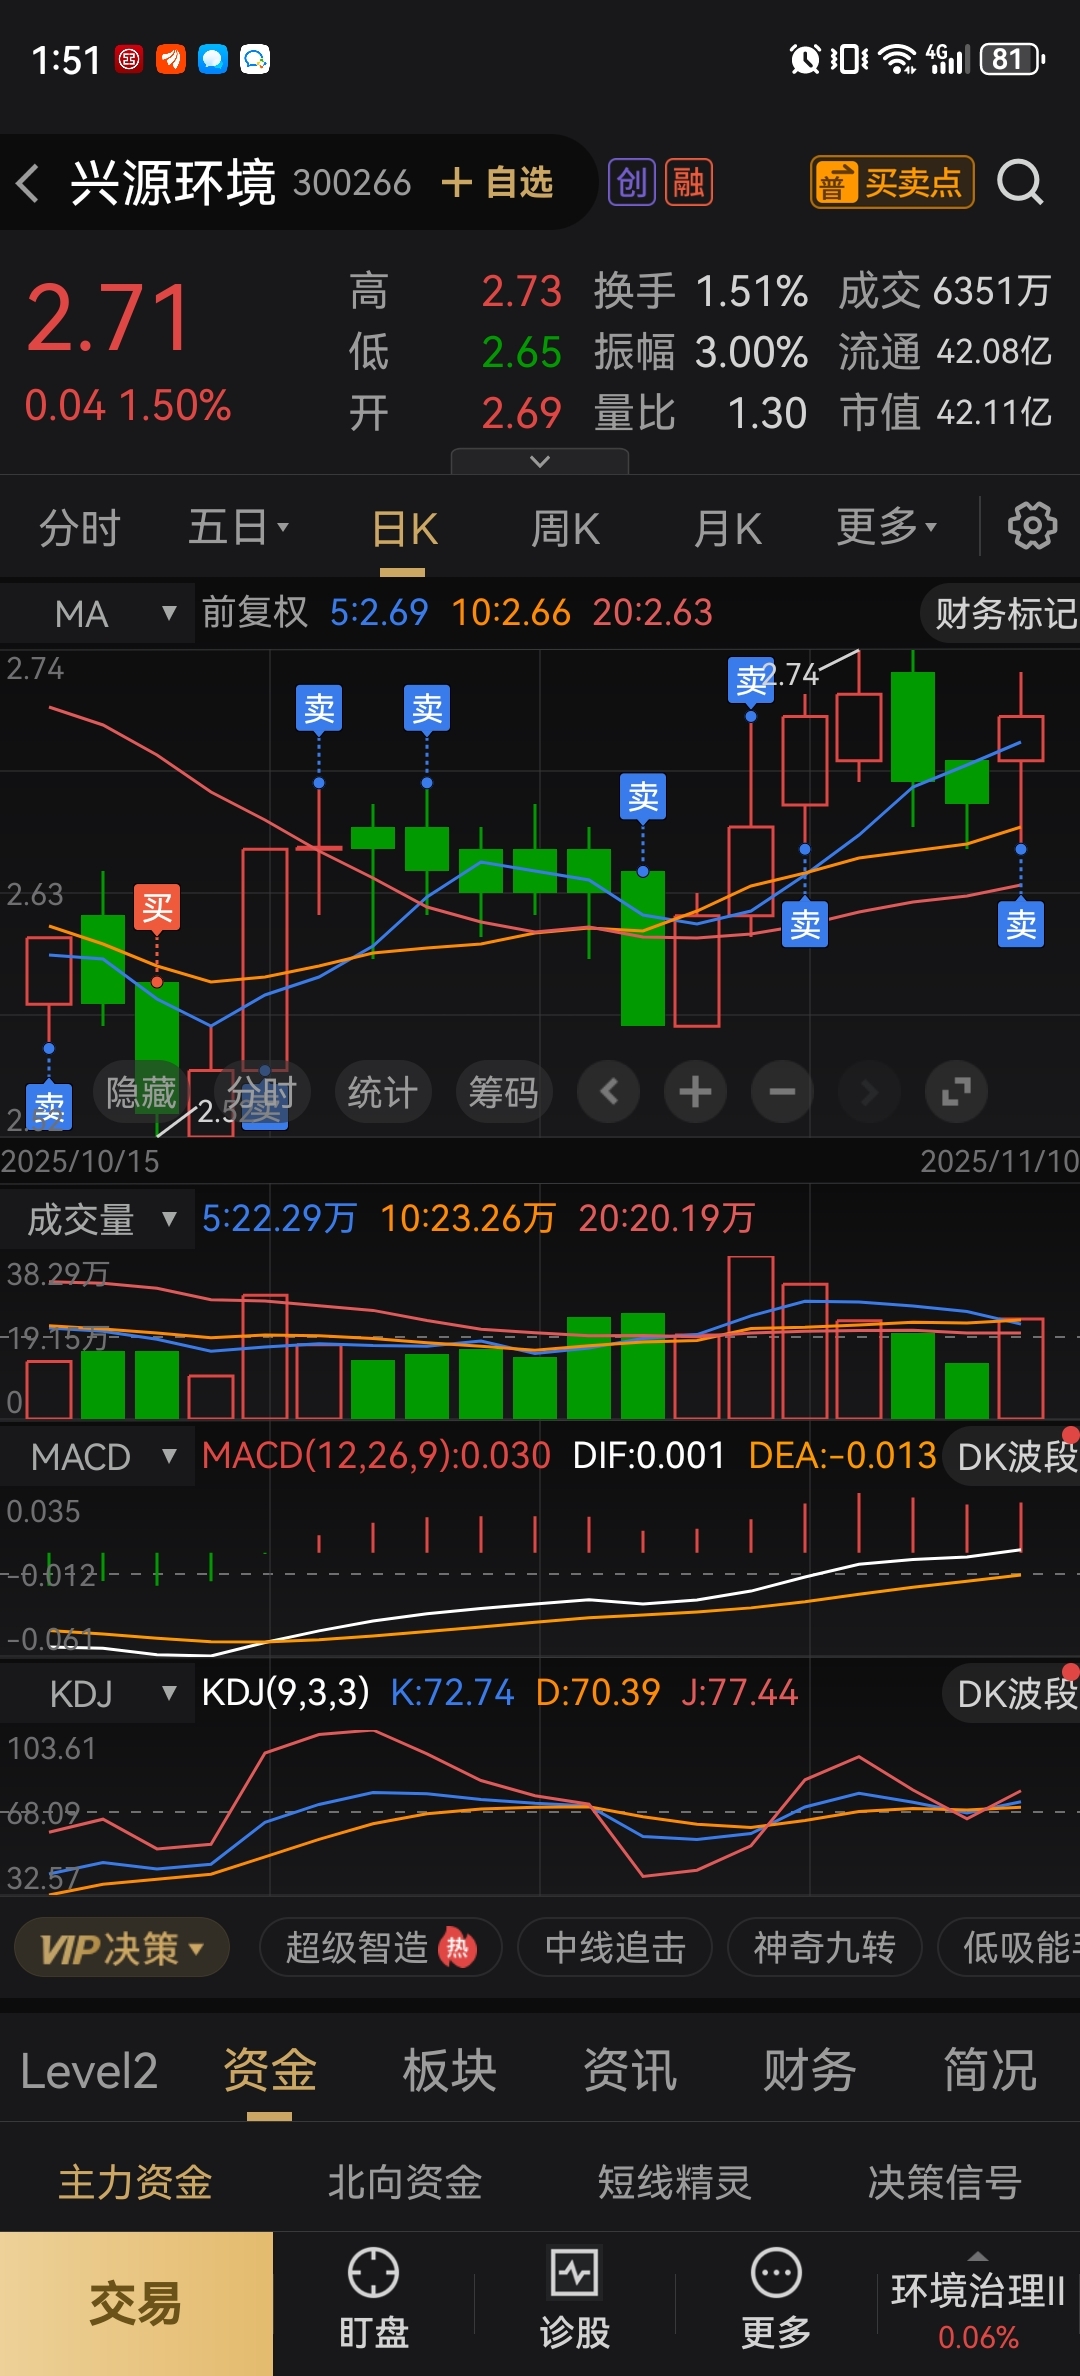Open the bottom 更多 menu icon
This screenshot has width=1080, height=2376.
click(775, 2299)
